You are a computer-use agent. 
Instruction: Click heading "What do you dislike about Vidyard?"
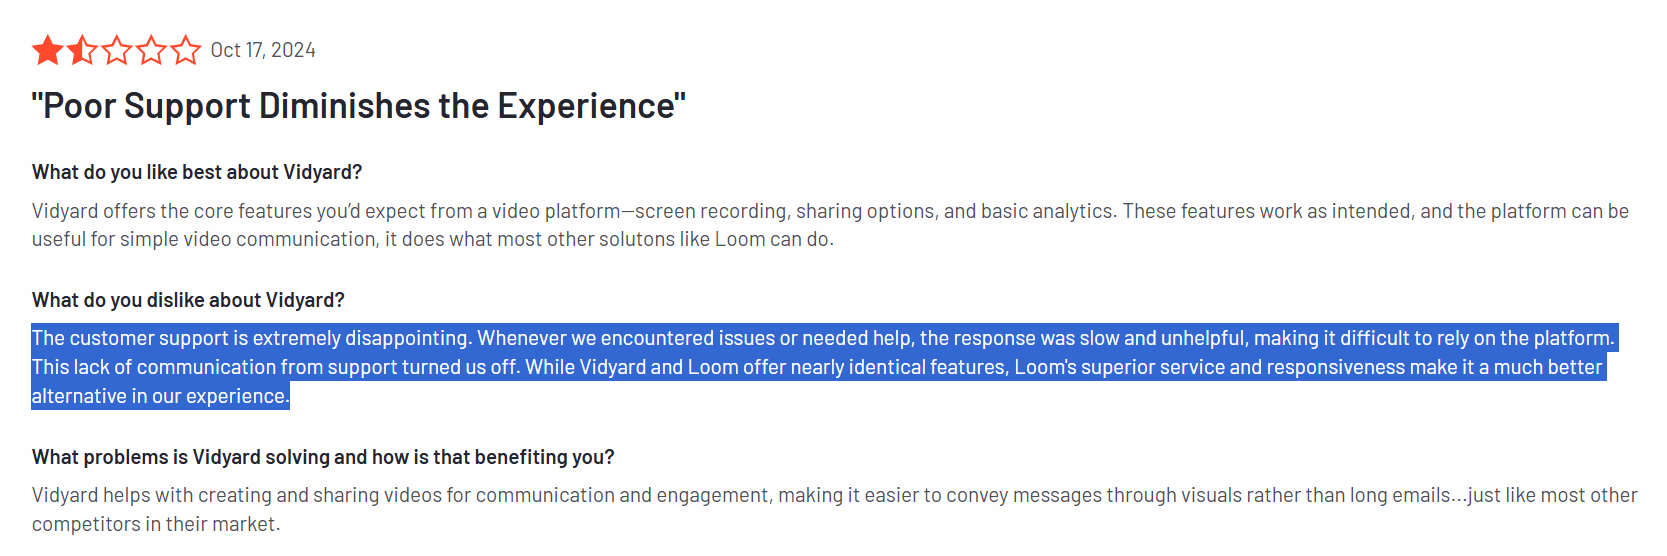coord(188,300)
